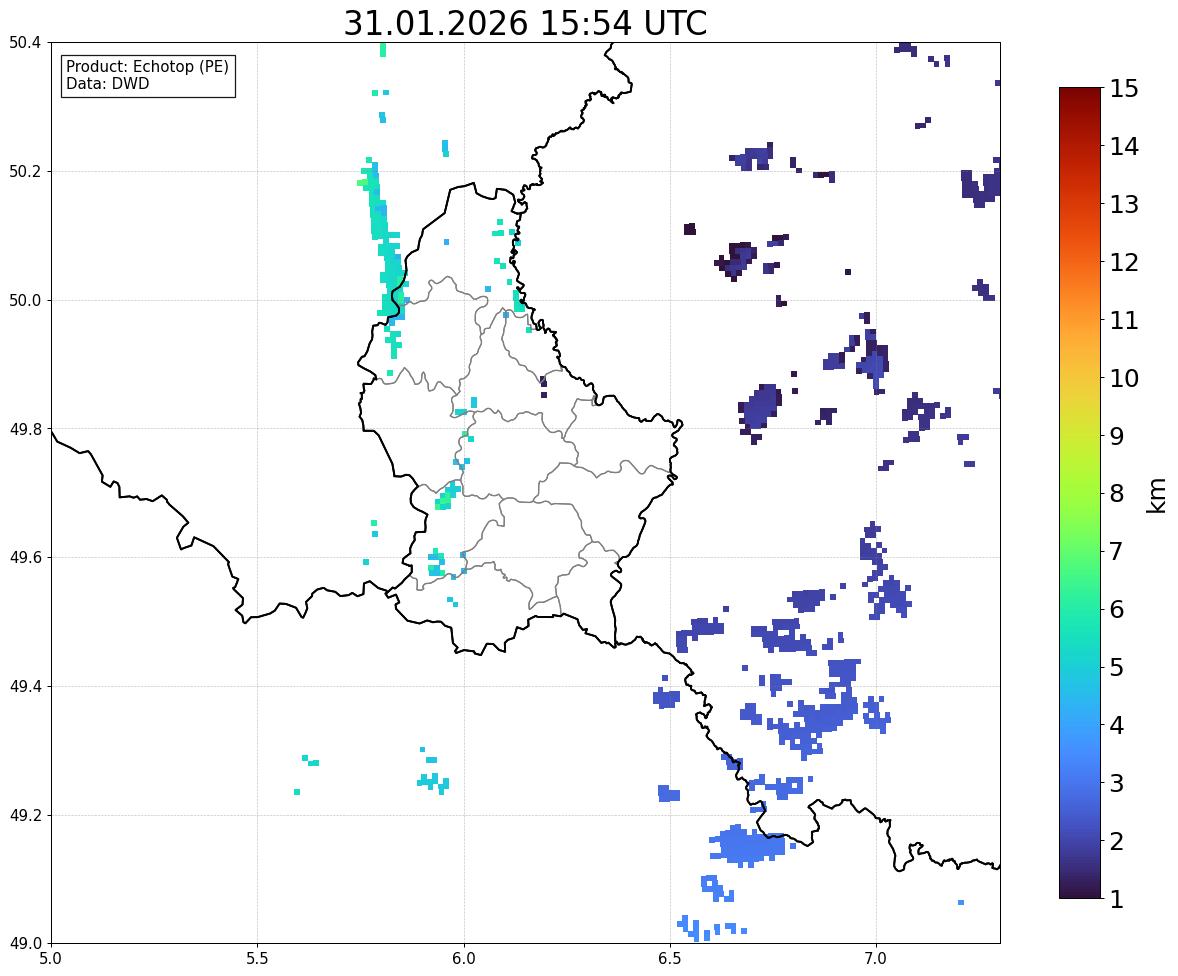
Task: Click the 5.5 longitude axis tick label
Action: coord(257,959)
